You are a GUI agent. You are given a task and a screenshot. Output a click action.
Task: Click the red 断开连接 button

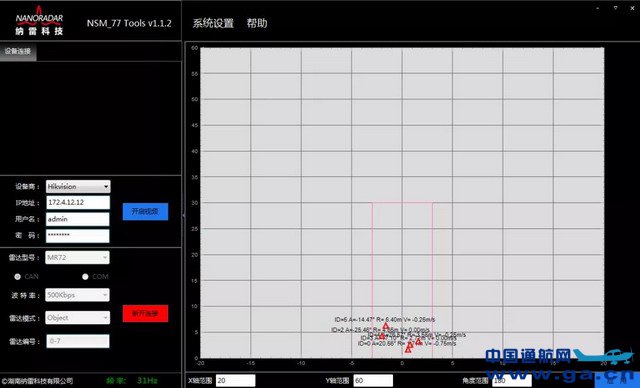pos(145,313)
